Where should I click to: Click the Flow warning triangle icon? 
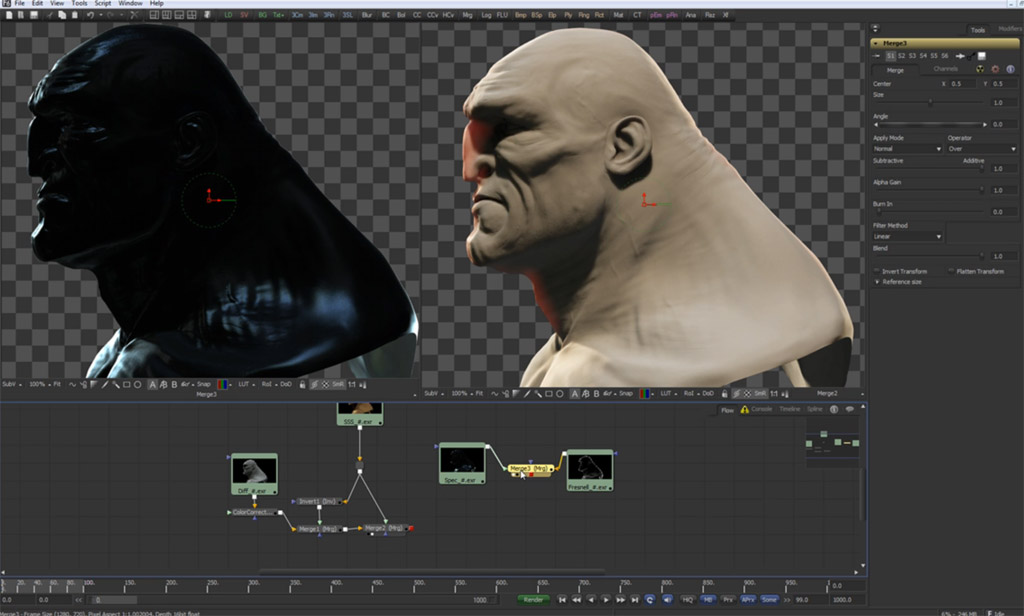coord(744,410)
